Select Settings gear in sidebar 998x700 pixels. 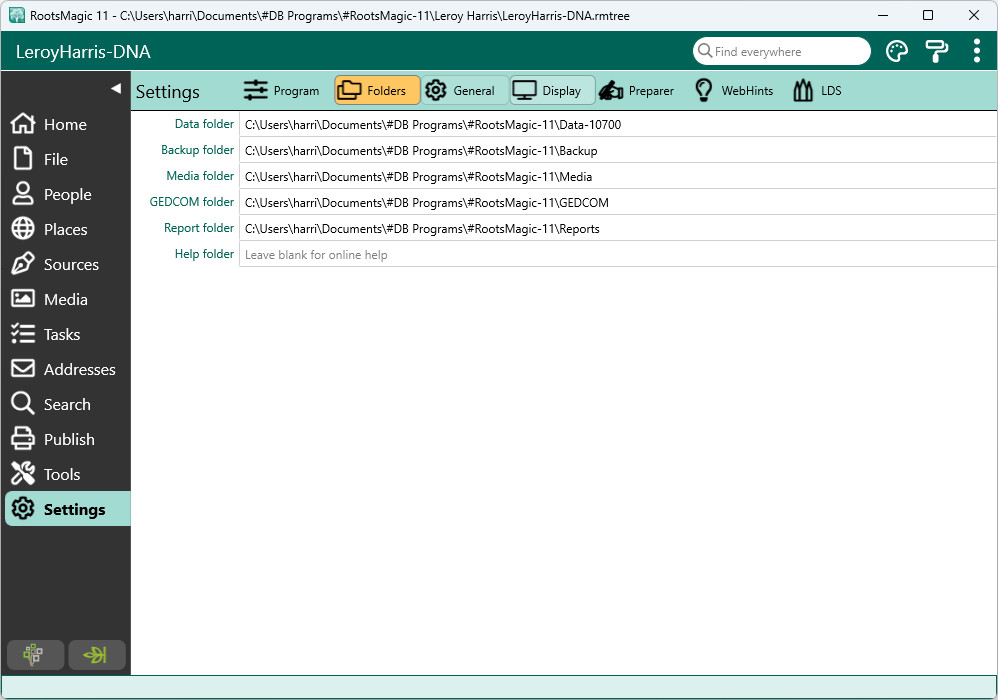tap(23, 509)
